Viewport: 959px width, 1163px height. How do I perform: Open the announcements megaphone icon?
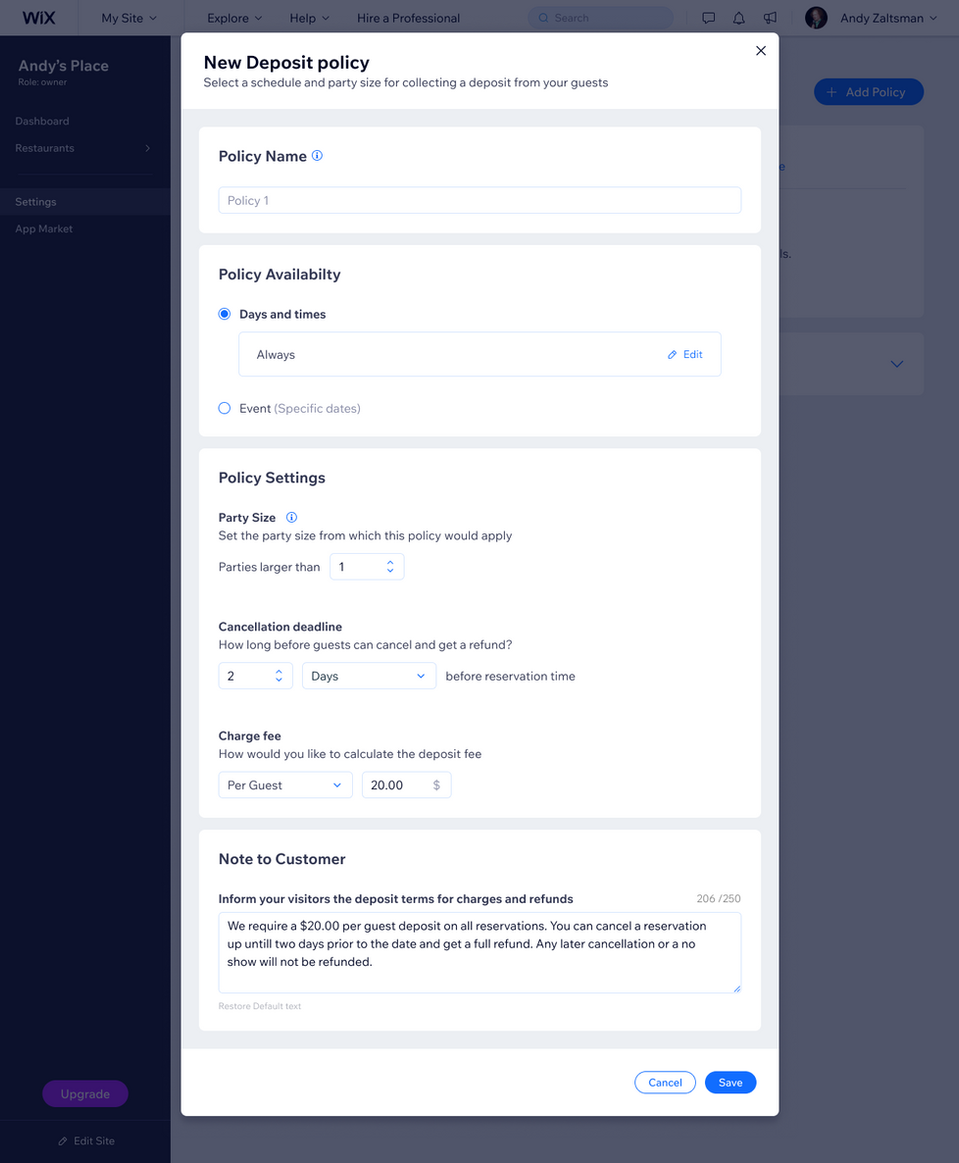[x=770, y=18]
